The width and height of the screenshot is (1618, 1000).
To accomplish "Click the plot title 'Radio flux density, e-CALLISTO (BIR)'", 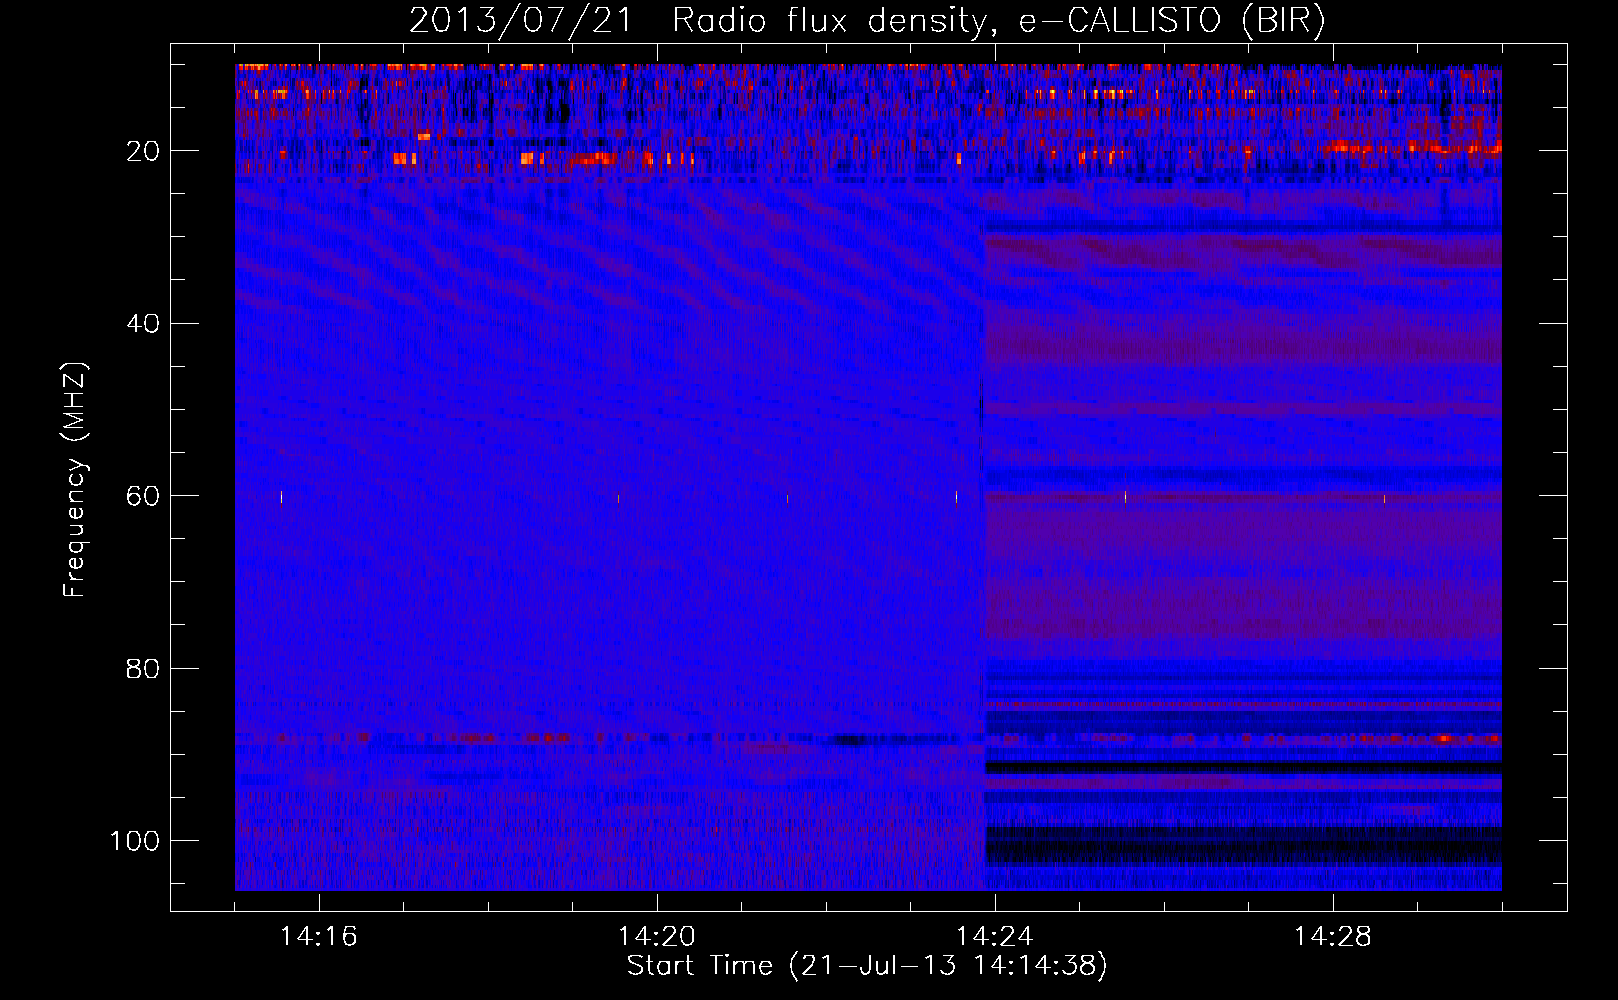I will pos(998,21).
